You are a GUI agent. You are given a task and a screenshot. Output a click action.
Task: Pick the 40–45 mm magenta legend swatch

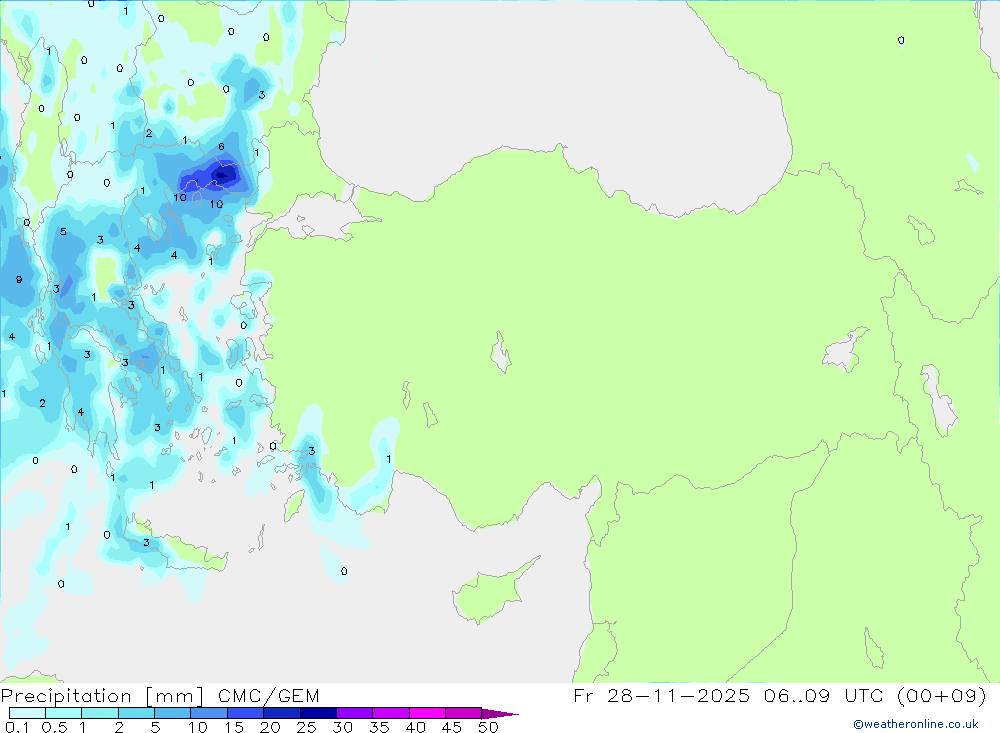[x=427, y=713]
